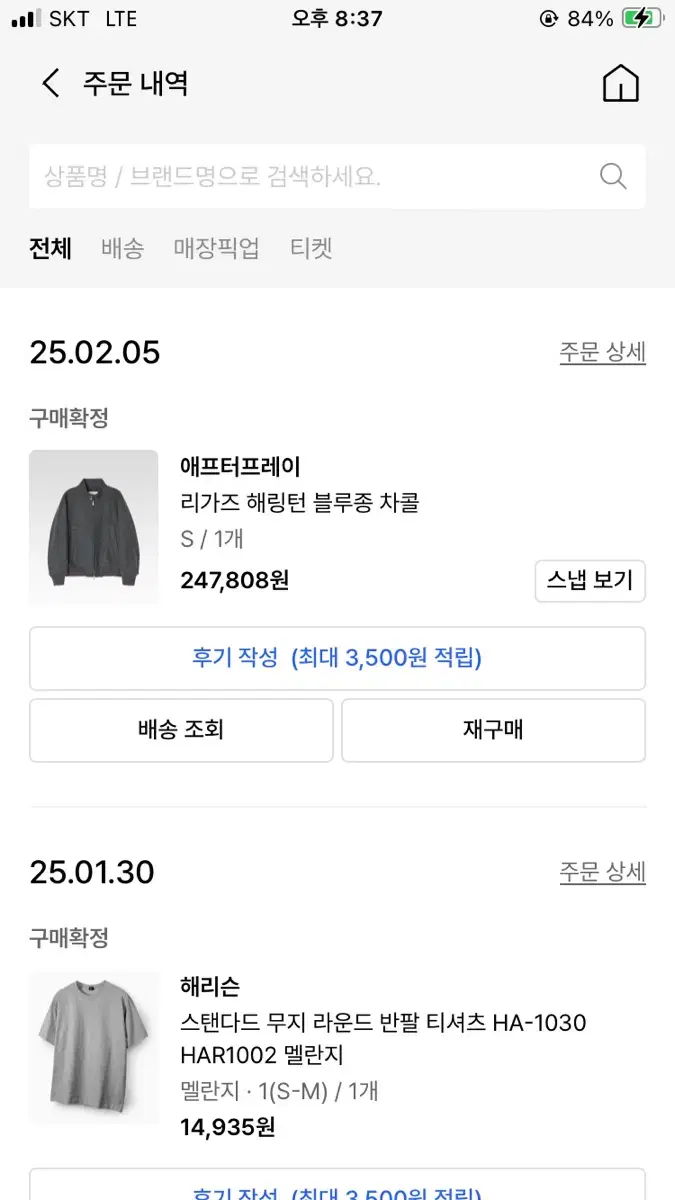Open the 리가즈 해링턴 블루종 차콜 product name
Viewport: 675px width, 1200px height.
click(299, 503)
